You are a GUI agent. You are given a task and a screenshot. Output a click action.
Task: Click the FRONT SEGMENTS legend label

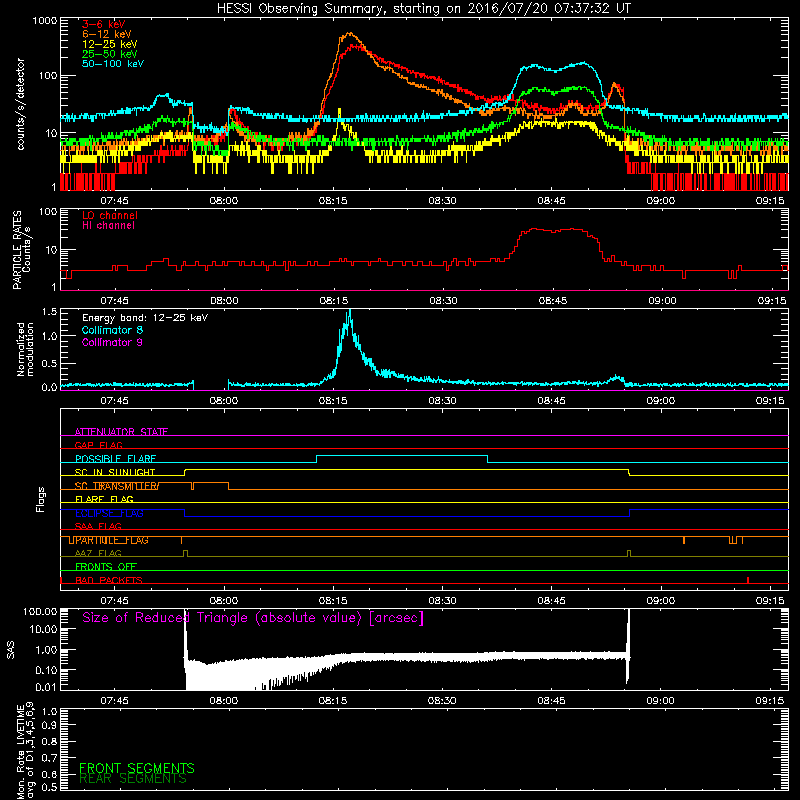pyautogui.click(x=137, y=768)
